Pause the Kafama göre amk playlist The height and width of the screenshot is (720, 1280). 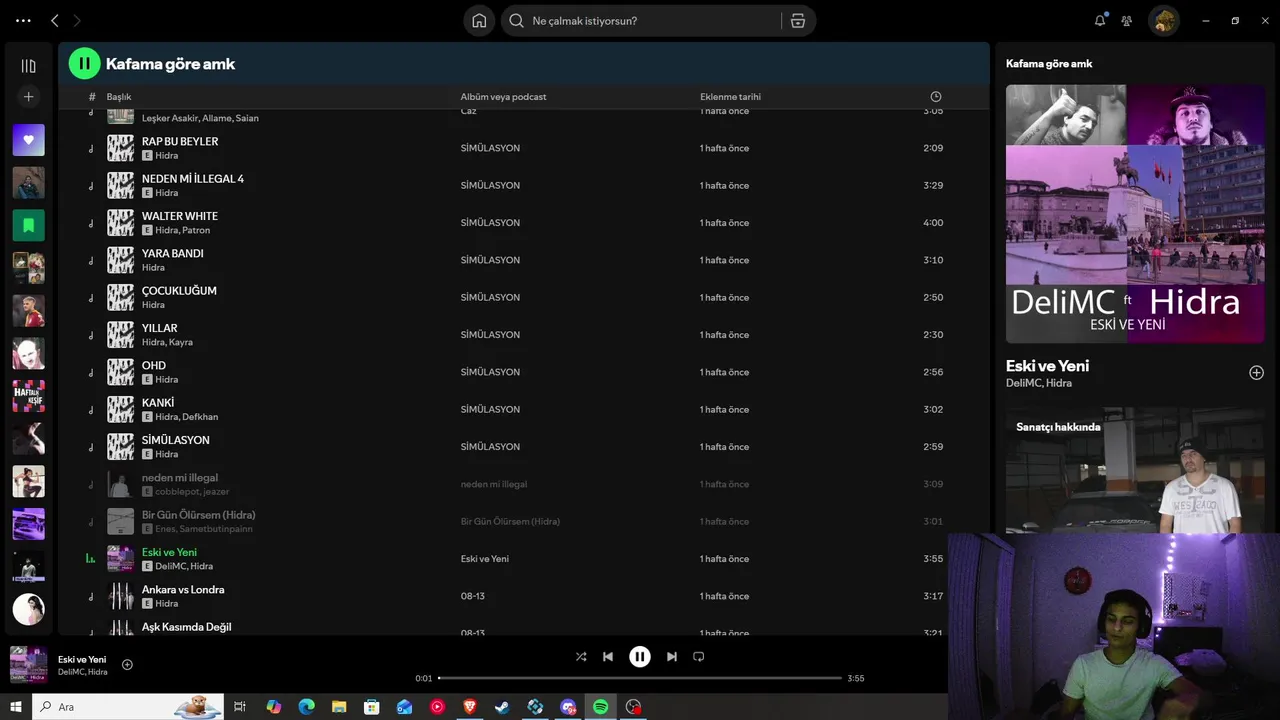click(84, 63)
